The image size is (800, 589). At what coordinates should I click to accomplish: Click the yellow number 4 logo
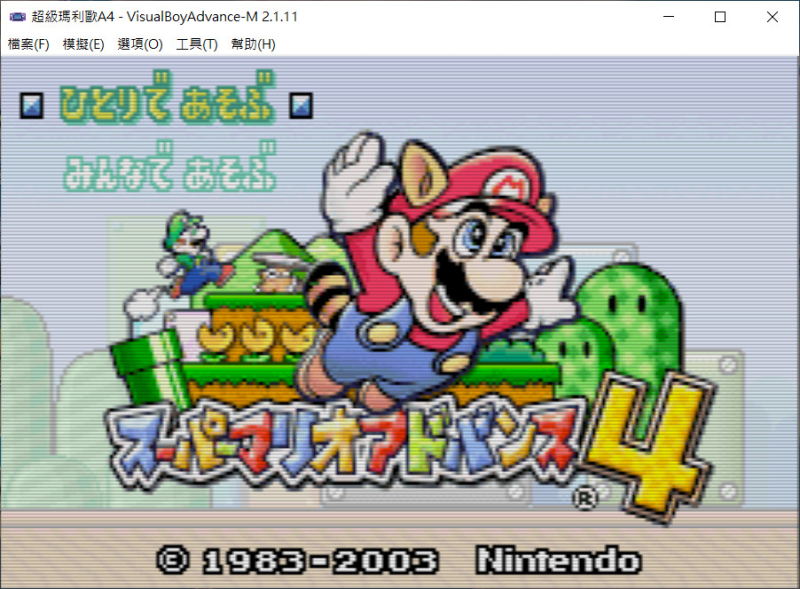[x=651, y=447]
